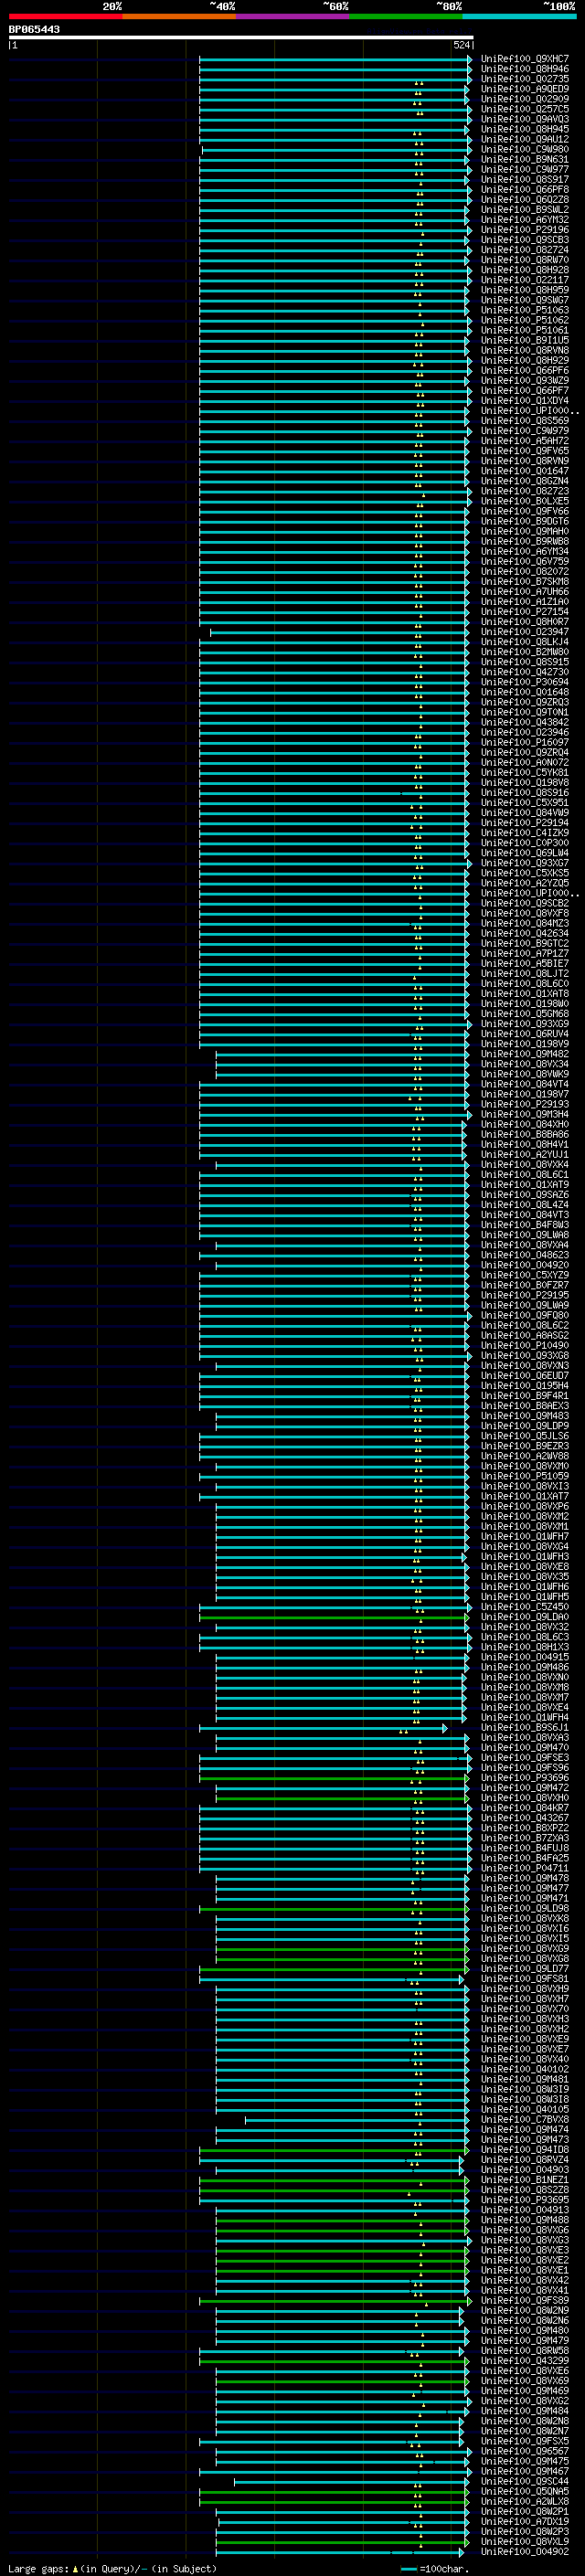Screen dimensions: 585x2576
Task: Open hit UniRef100_B9I1U5
Action: pos(525,340)
